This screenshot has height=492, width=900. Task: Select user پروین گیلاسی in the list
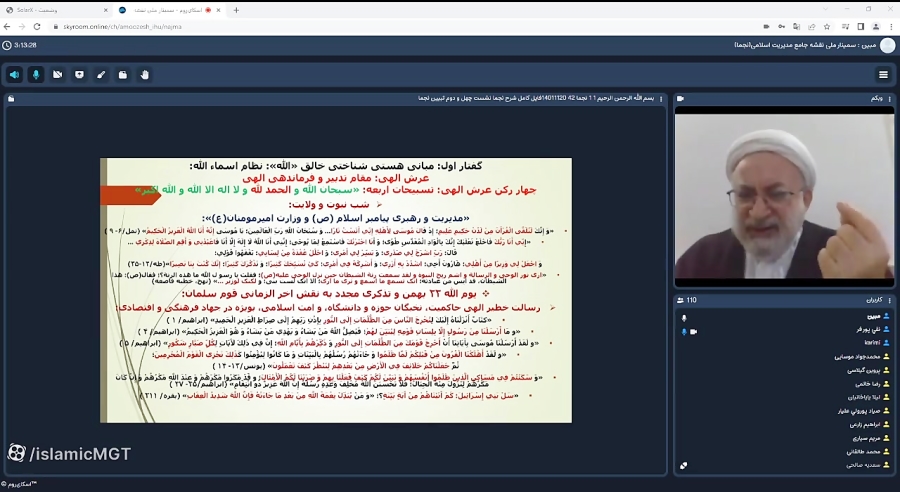[x=864, y=370]
